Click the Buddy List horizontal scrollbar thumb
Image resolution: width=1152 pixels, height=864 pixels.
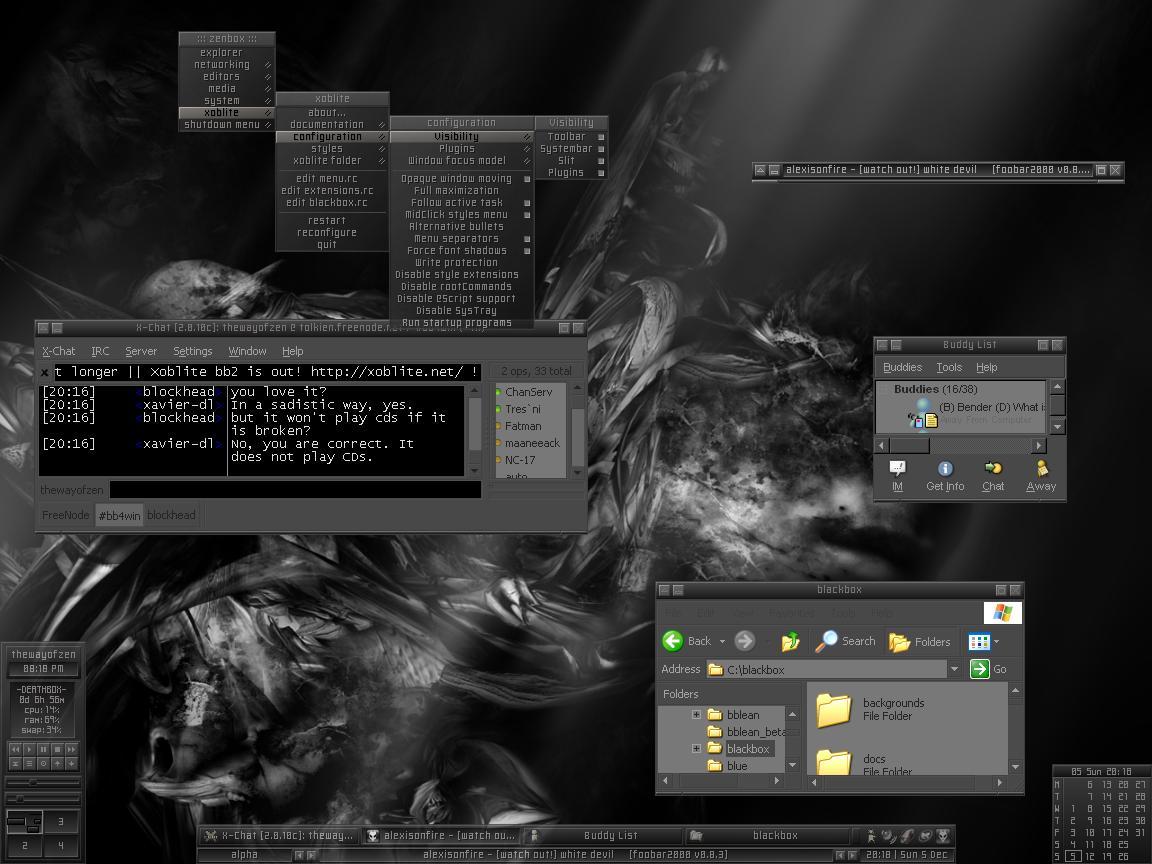point(910,445)
